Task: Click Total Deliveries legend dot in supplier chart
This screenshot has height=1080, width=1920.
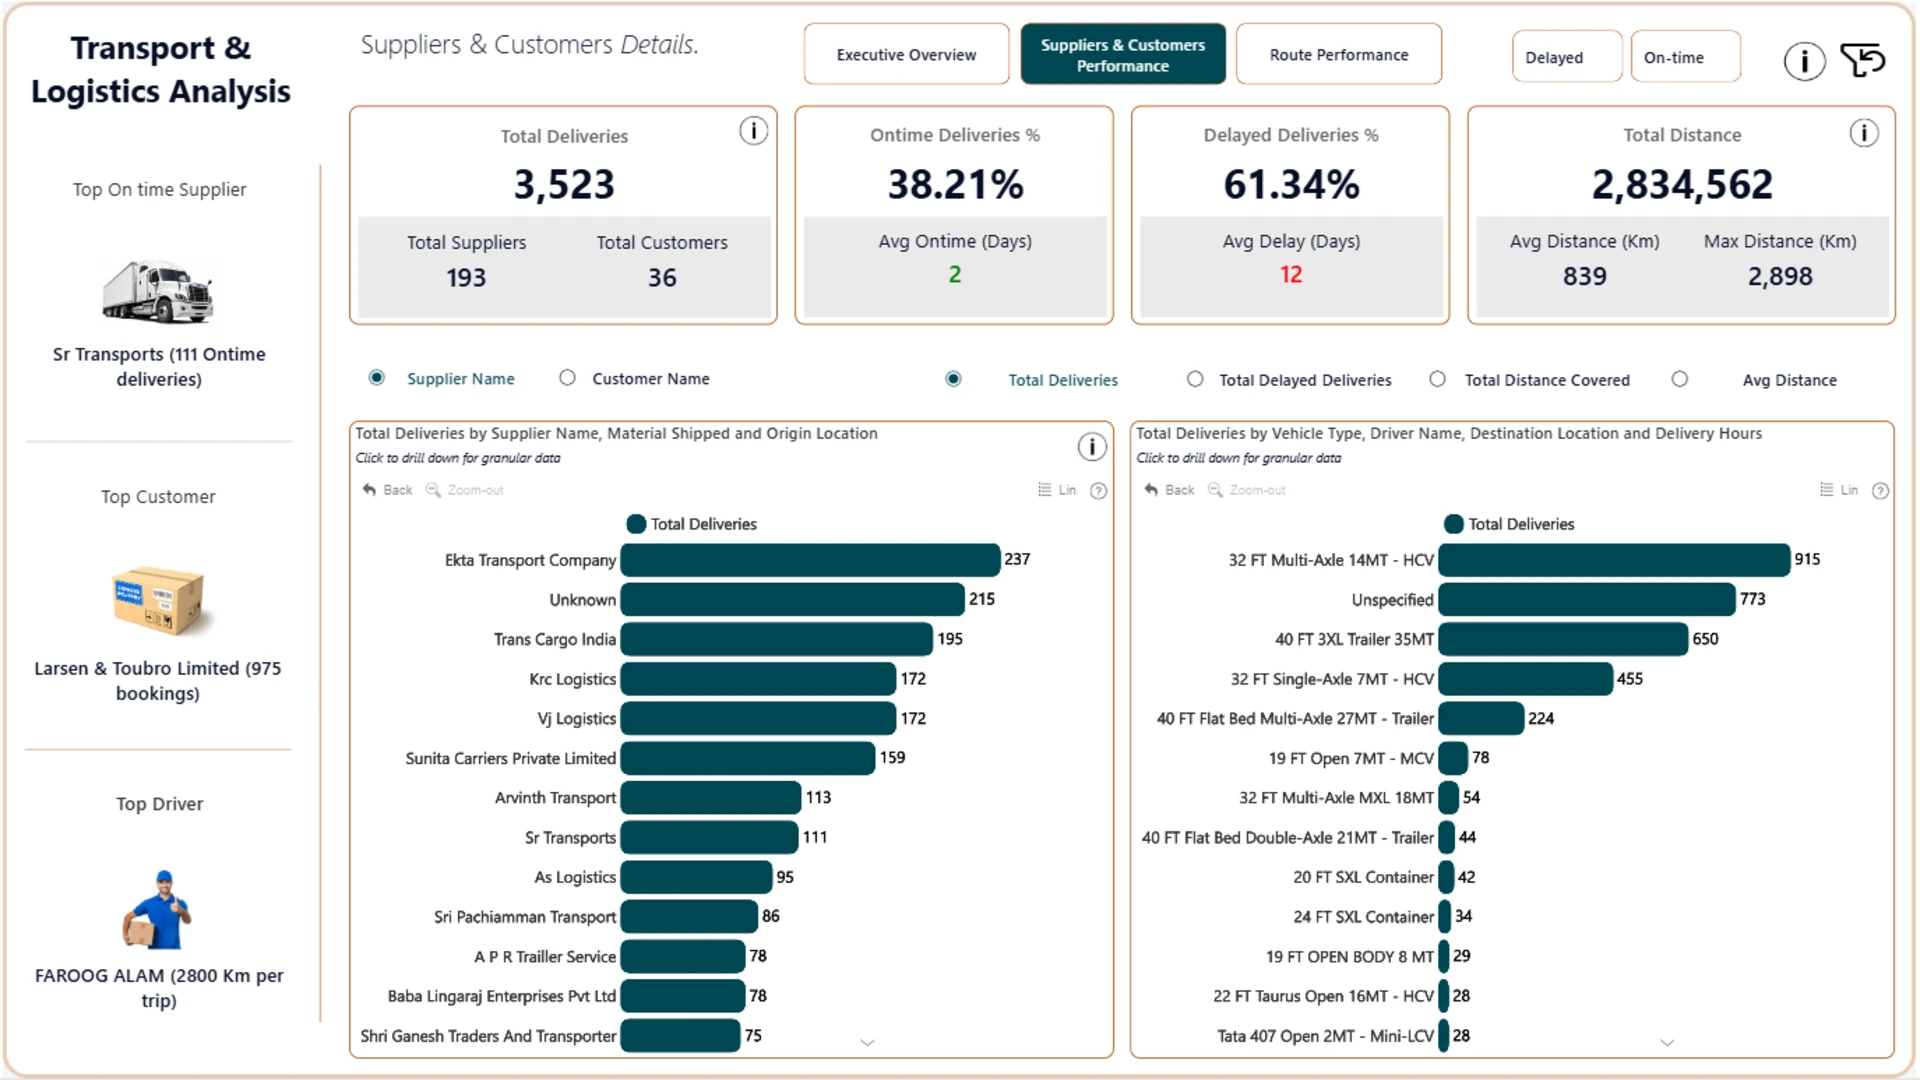Action: click(636, 524)
